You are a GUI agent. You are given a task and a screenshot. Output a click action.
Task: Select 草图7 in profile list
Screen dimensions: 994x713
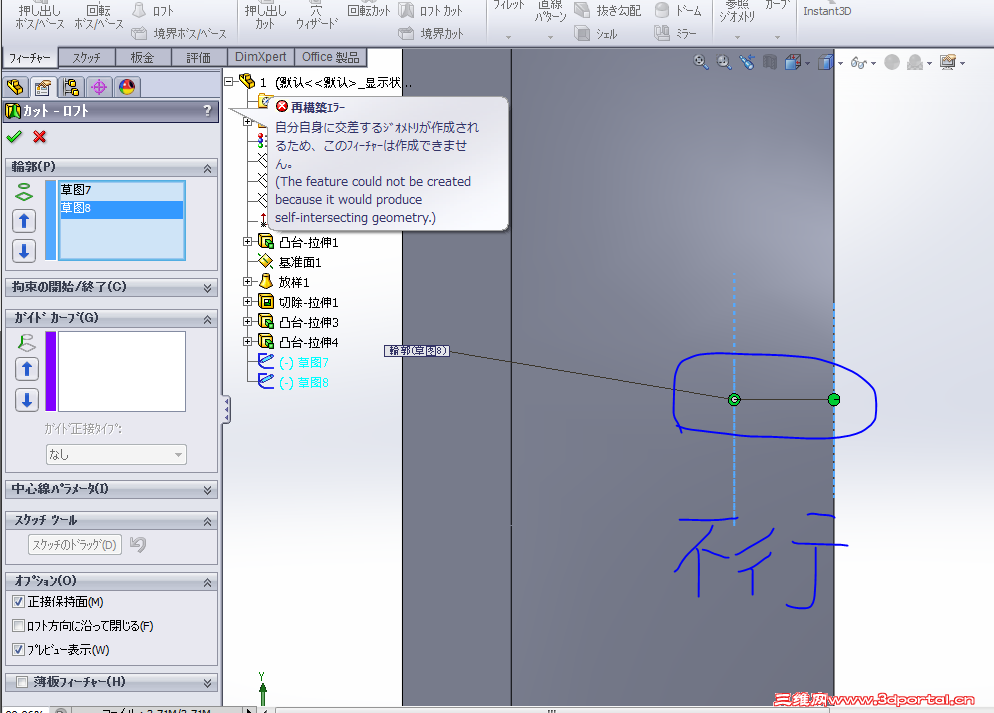pos(76,189)
